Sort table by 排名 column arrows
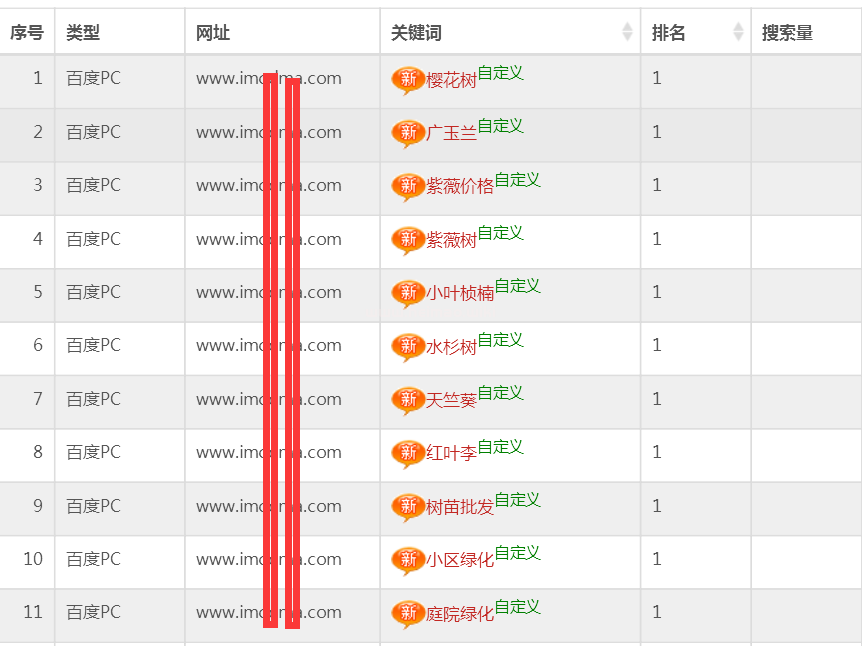 coord(738,32)
